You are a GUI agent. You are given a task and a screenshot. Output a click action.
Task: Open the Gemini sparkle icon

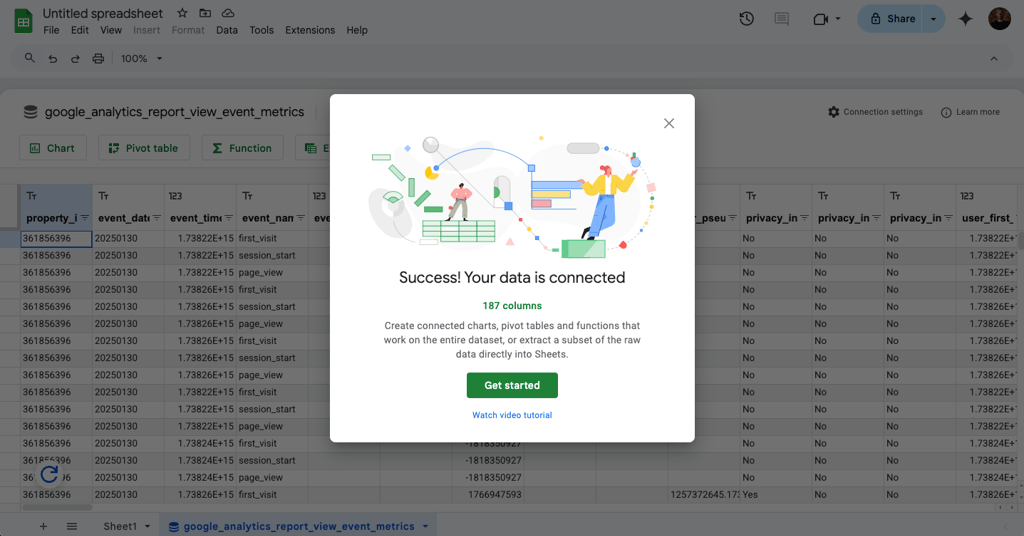coord(965,19)
